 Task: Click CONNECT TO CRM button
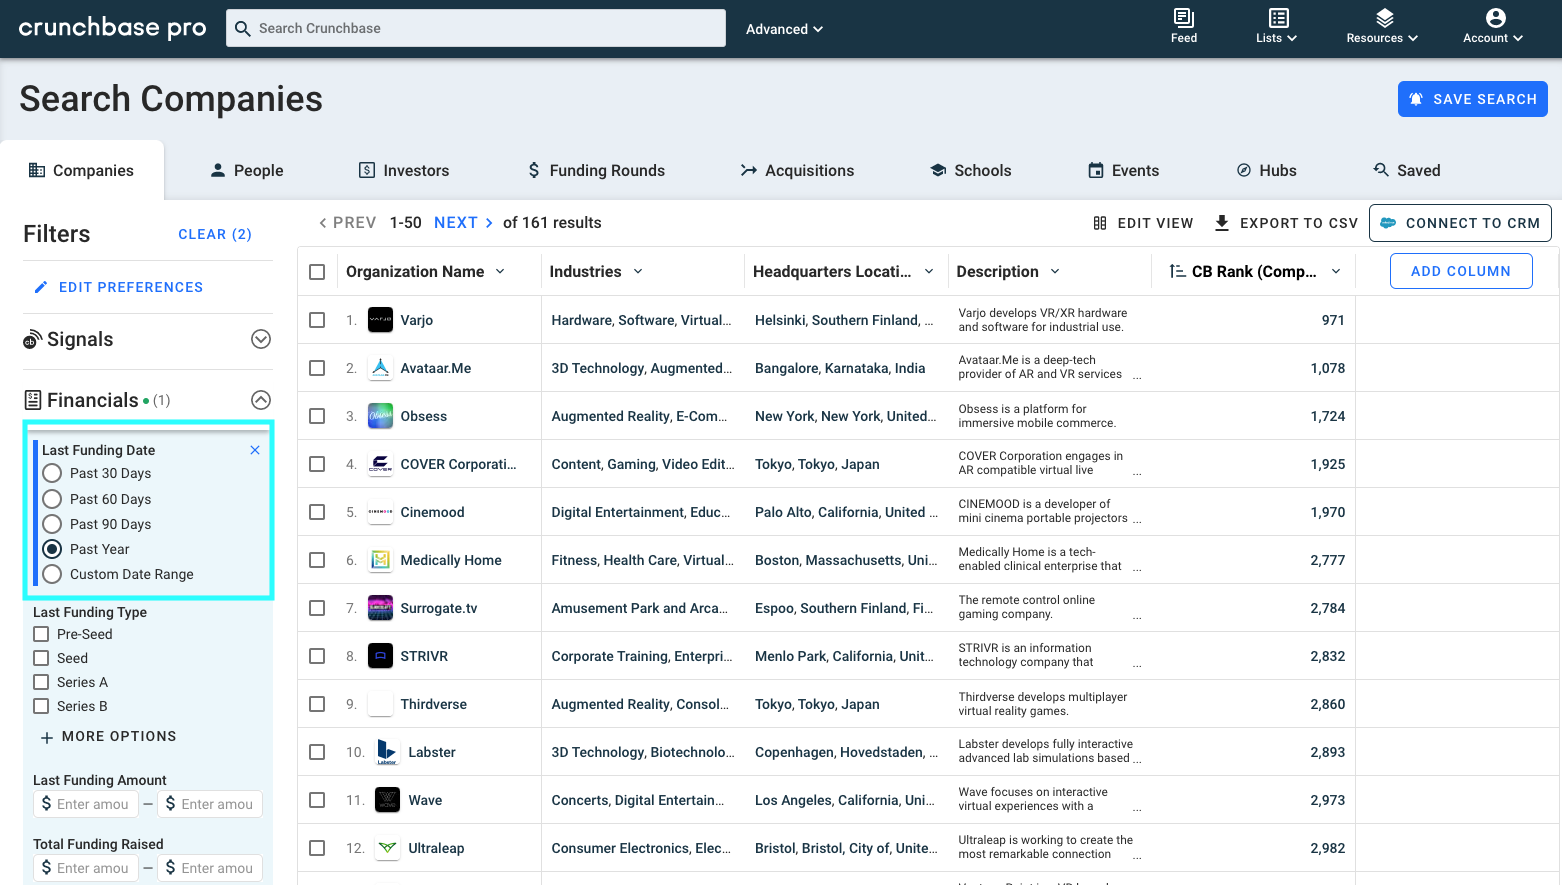coord(1460,223)
